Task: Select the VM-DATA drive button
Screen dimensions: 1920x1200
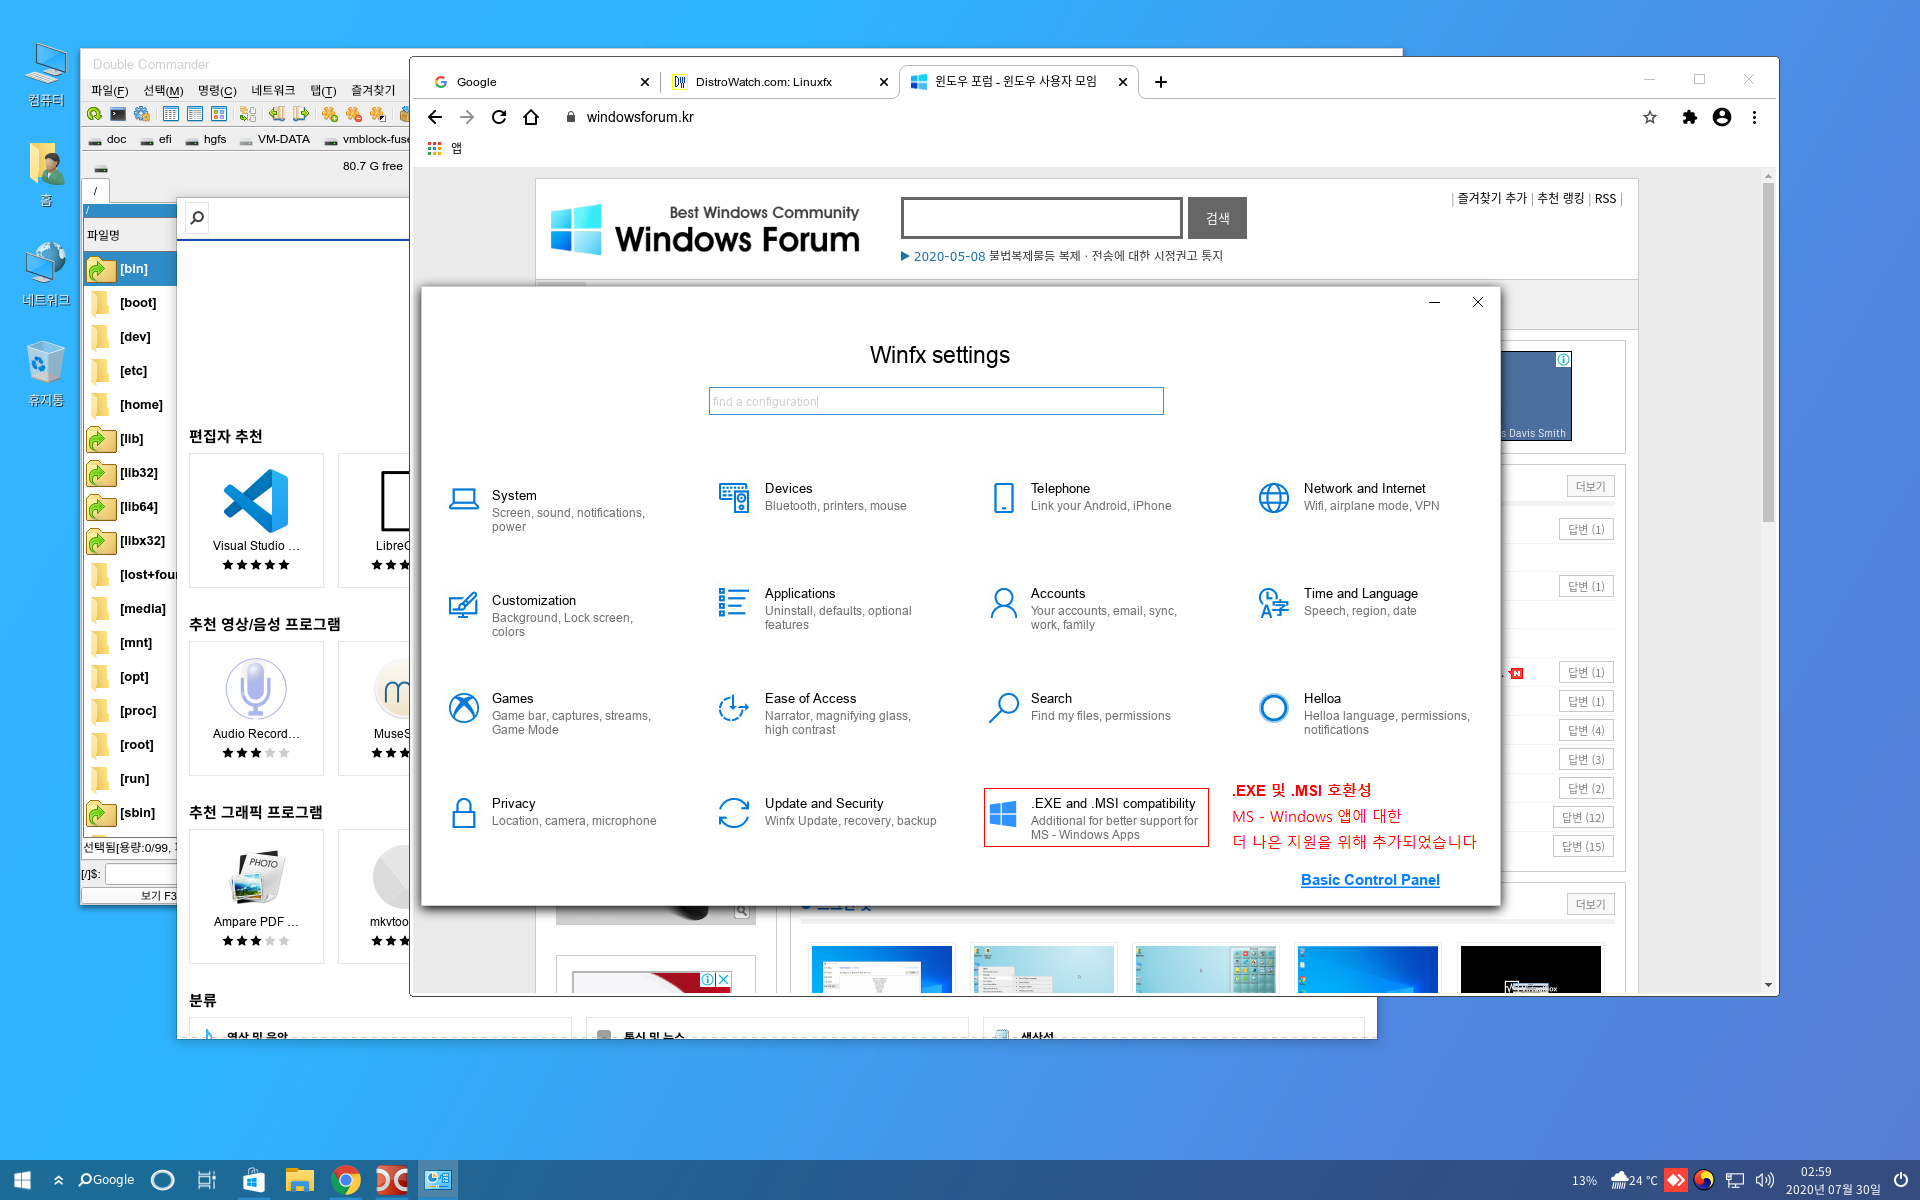Action: pyautogui.click(x=275, y=140)
